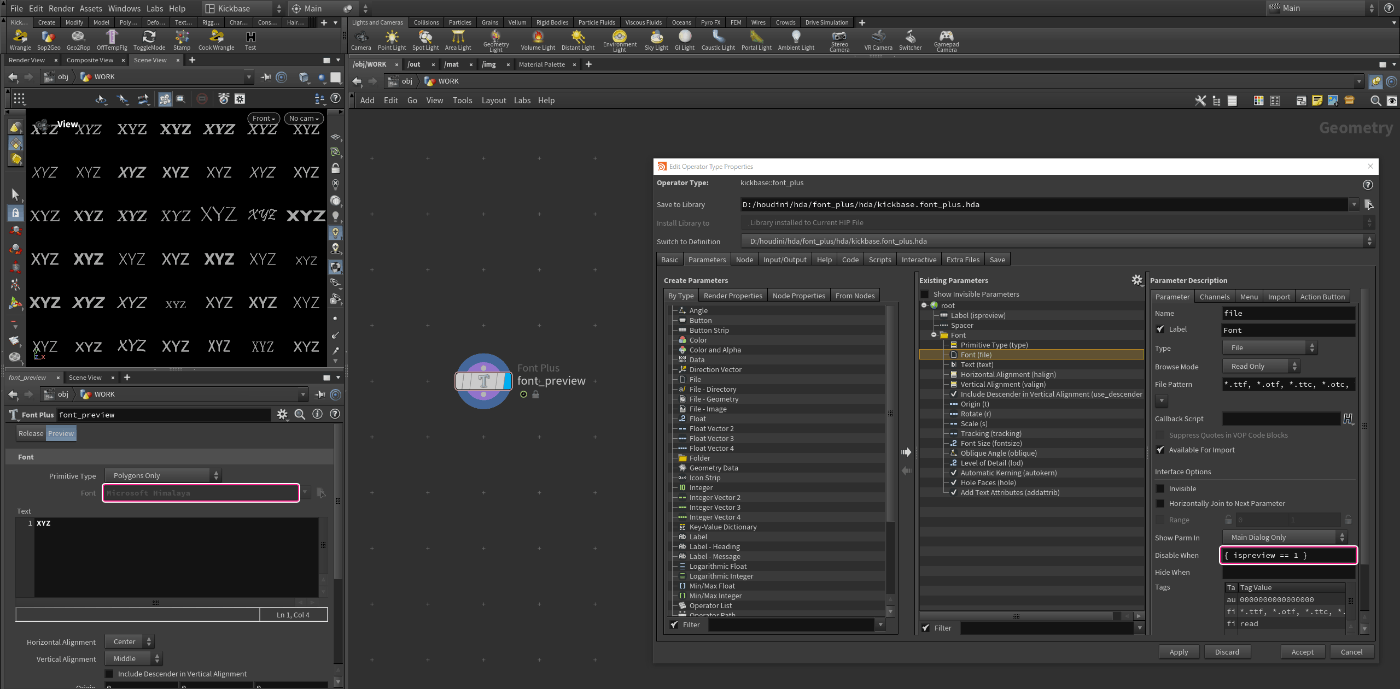This screenshot has height=689, width=1400.
Task: Open Existing Parameters gear menu
Action: click(x=1136, y=281)
